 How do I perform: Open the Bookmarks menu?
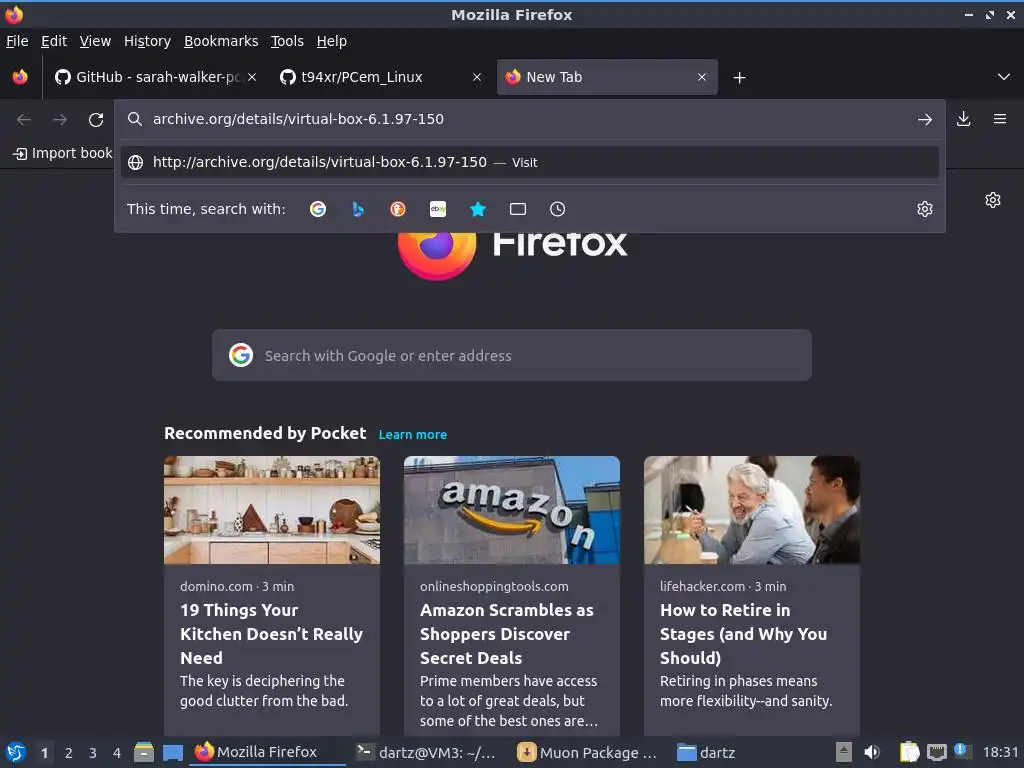point(221,41)
